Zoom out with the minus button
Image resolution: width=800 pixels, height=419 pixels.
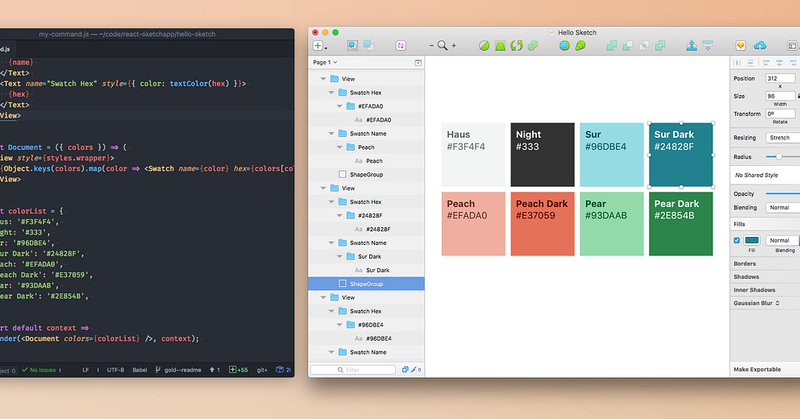click(x=431, y=46)
